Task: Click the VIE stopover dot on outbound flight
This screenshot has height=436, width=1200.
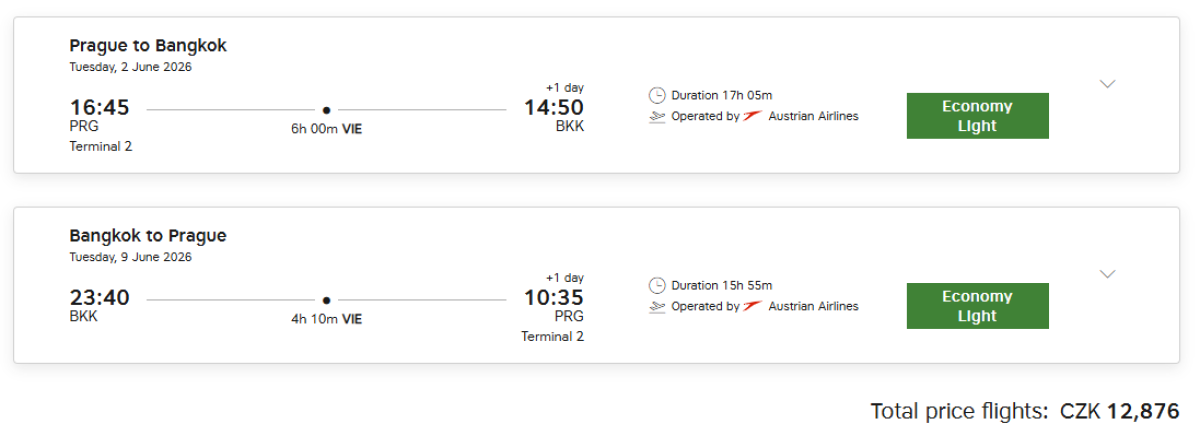Action: (x=326, y=110)
